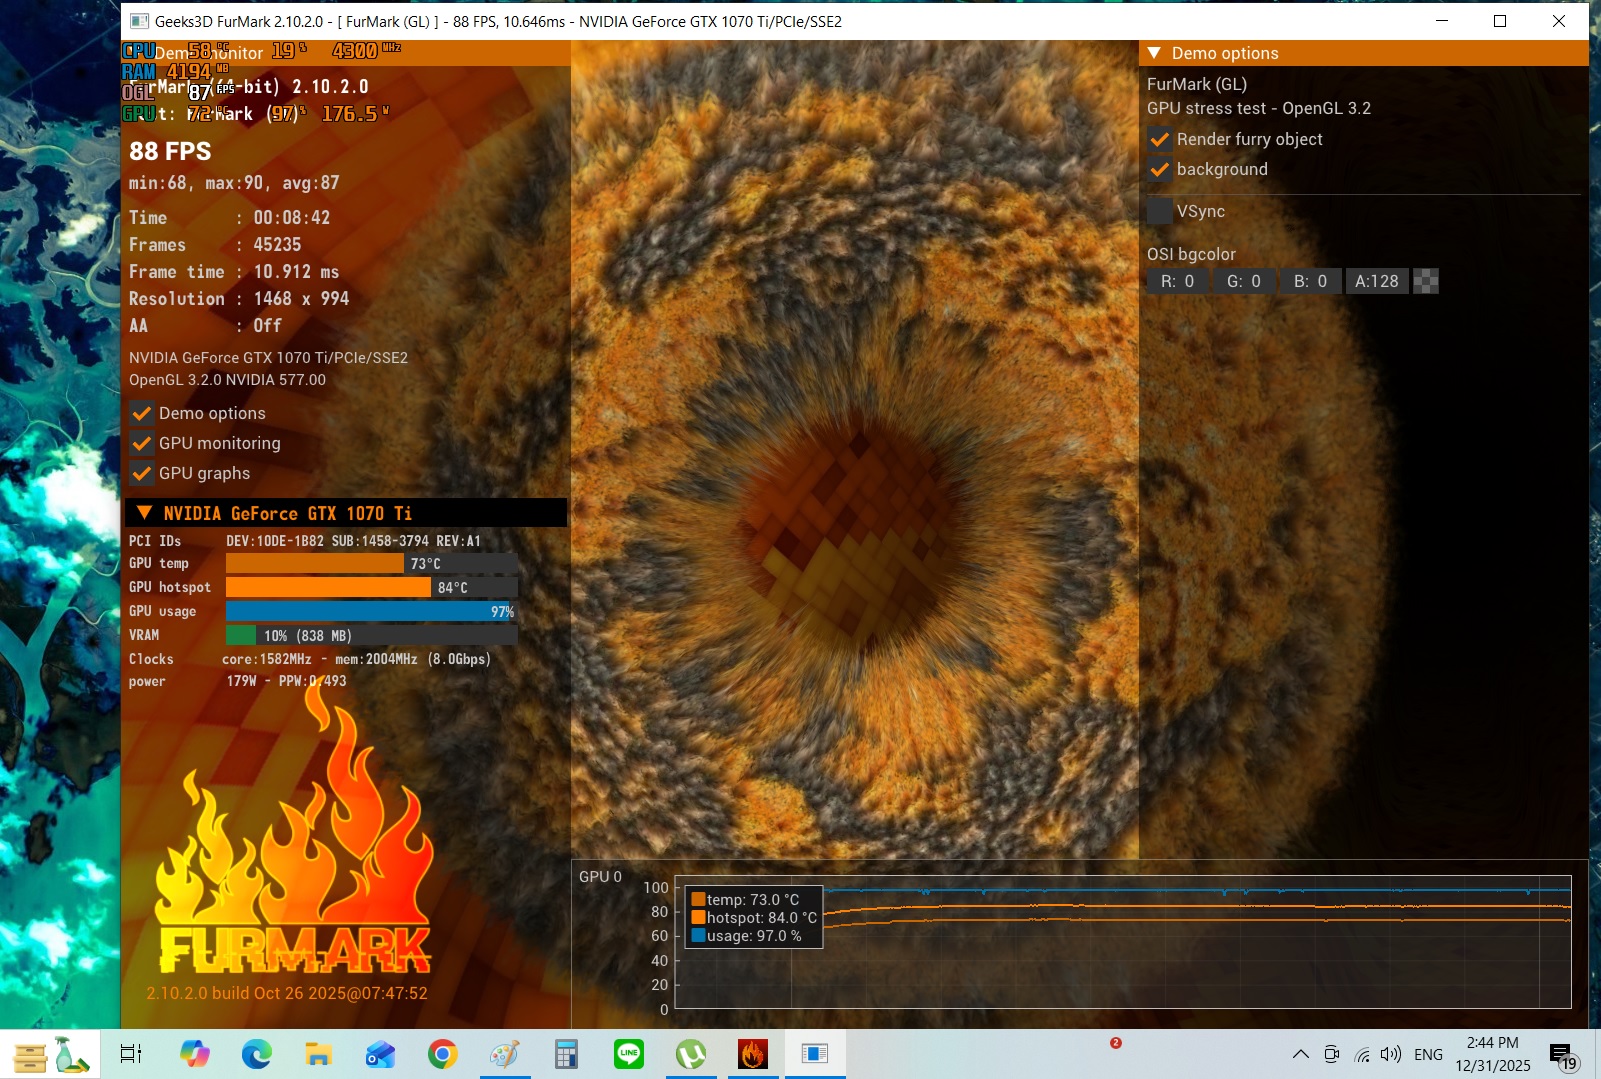Click the alpha checkerboard icon beside A:128

coord(1426,282)
